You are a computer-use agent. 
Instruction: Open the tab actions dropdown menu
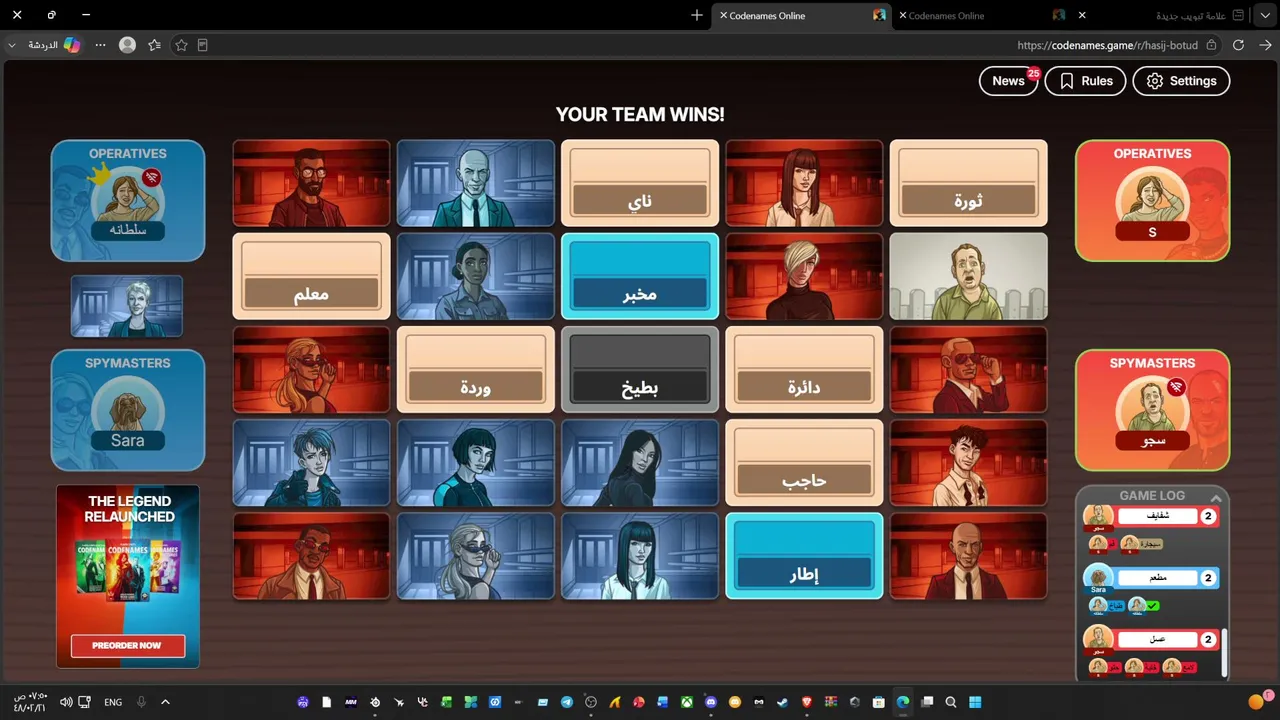tap(1264, 16)
